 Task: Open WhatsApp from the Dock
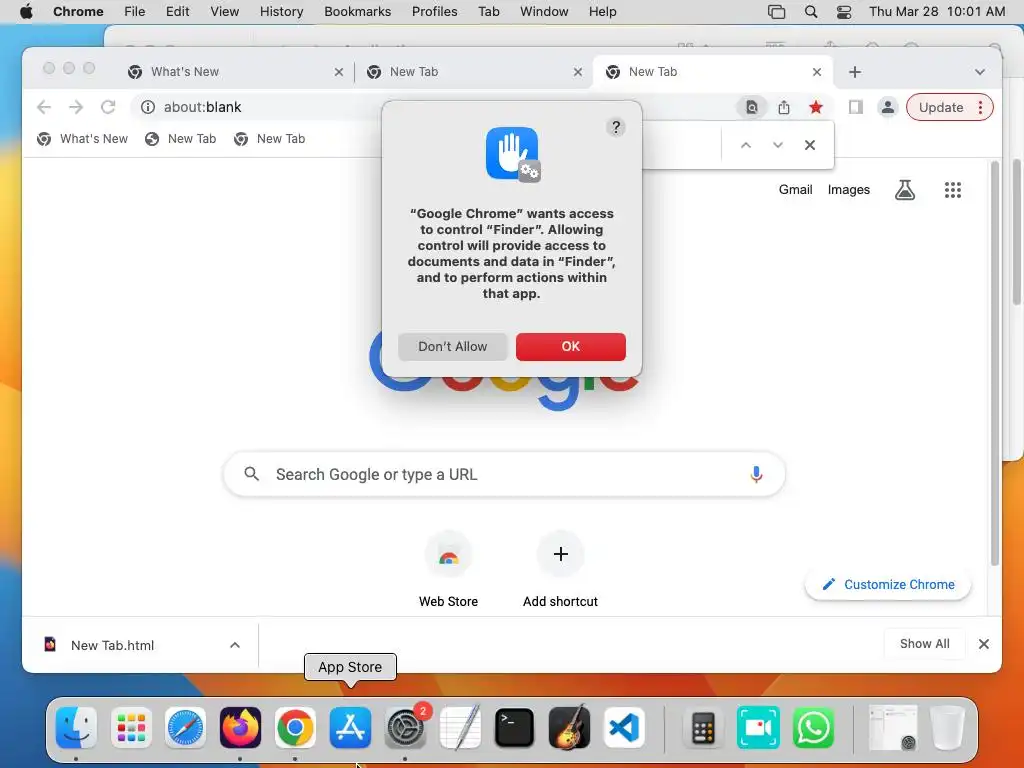pos(813,728)
